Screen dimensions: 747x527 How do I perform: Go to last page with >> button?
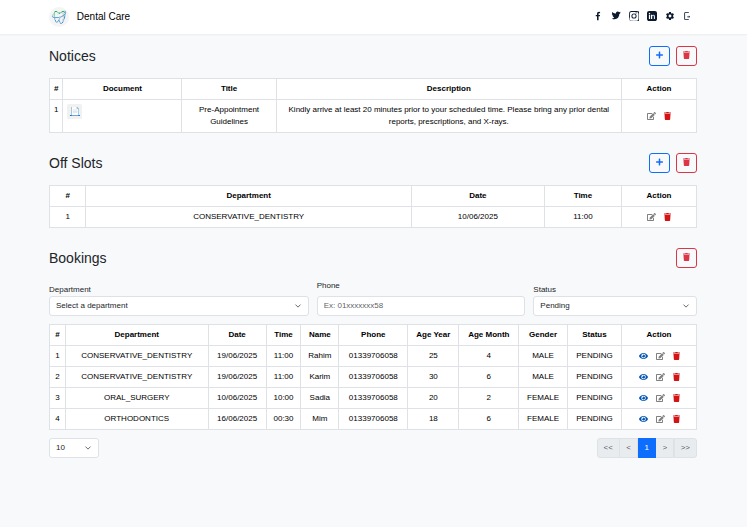[x=686, y=448]
